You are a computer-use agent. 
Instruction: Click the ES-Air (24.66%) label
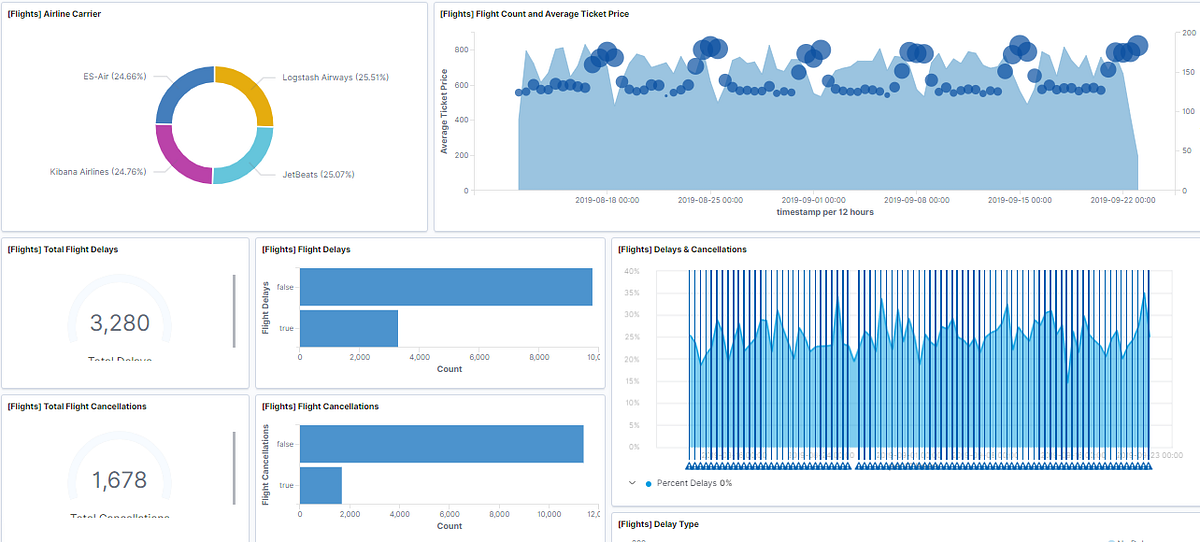point(114,76)
